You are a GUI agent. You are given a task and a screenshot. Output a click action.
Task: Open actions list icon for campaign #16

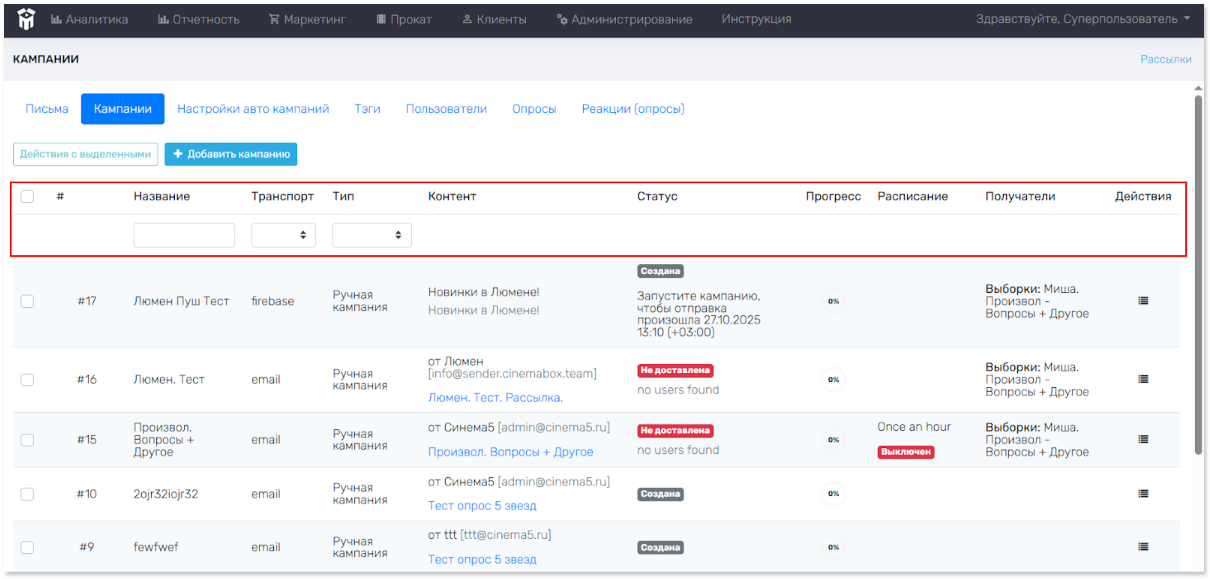[1143, 379]
